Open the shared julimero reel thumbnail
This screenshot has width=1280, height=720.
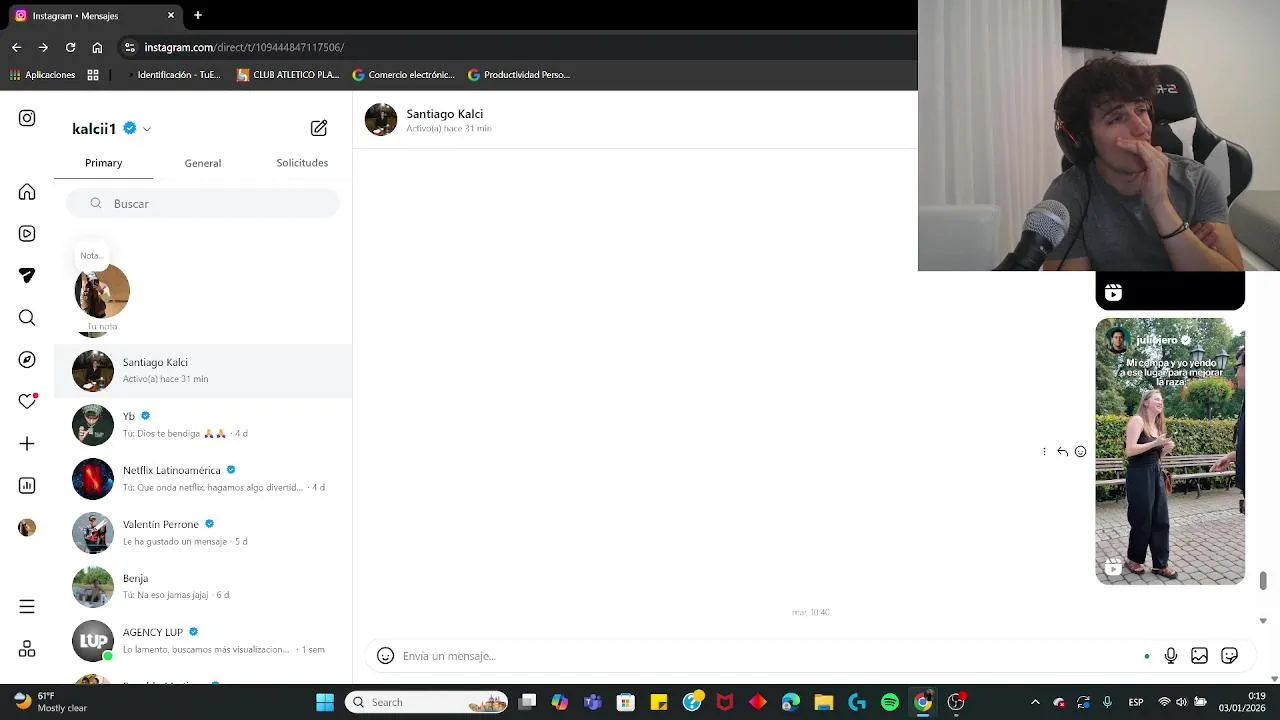pyautogui.click(x=1170, y=451)
